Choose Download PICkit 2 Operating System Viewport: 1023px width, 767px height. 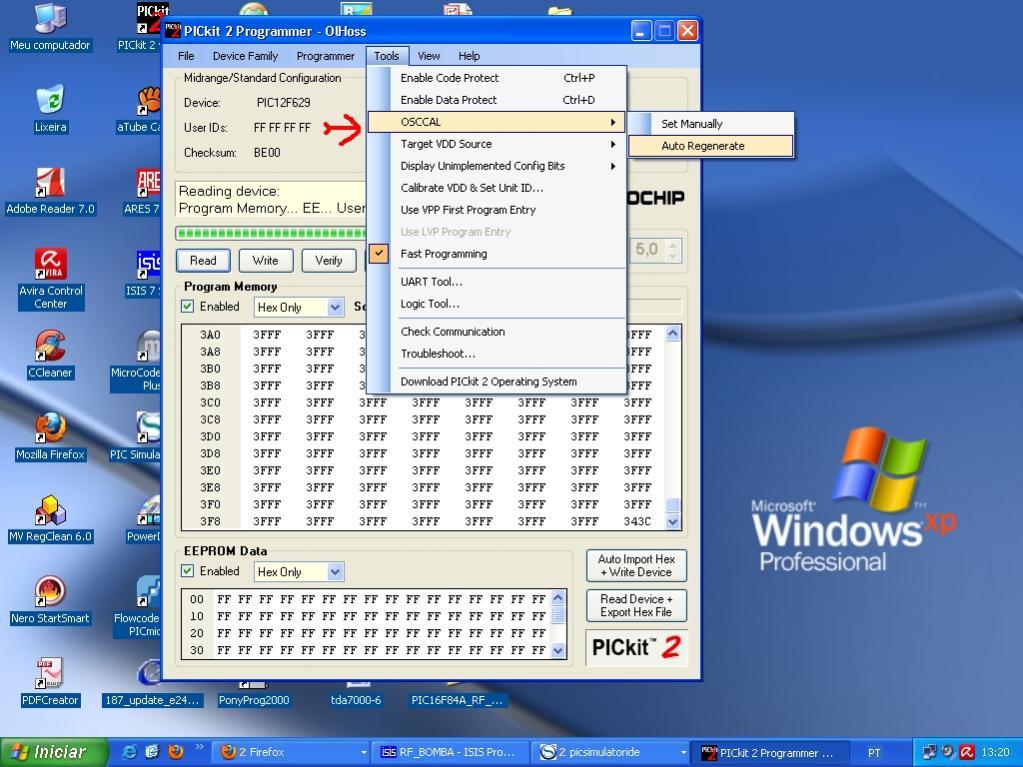[x=496, y=382]
